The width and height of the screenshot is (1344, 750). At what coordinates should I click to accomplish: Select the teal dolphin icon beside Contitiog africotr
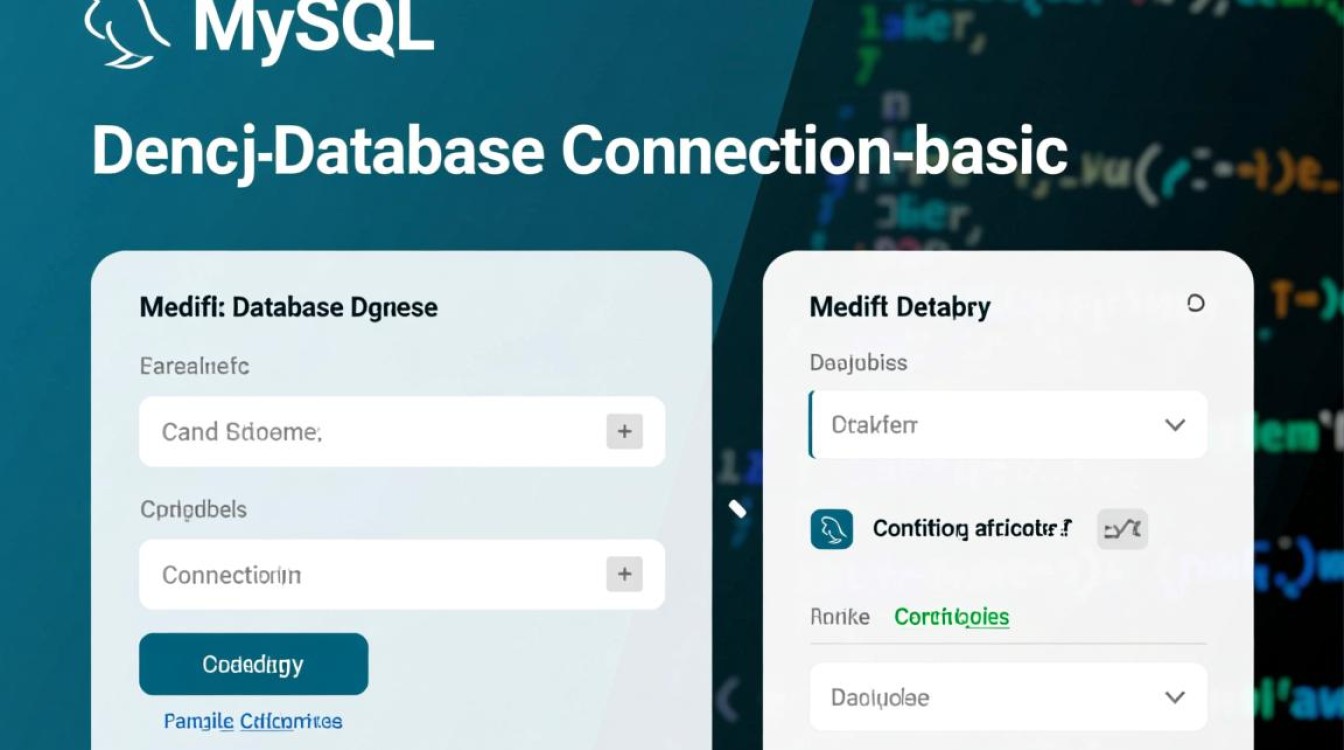(x=829, y=528)
